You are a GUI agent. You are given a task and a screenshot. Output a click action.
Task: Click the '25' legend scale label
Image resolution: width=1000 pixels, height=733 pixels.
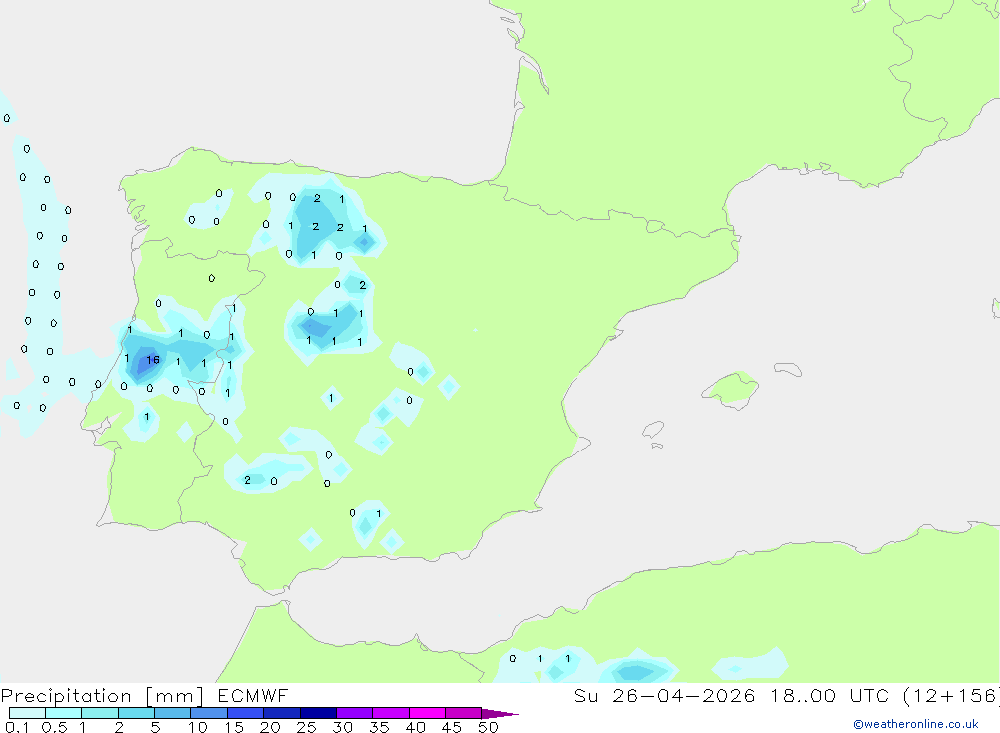[x=306, y=727]
